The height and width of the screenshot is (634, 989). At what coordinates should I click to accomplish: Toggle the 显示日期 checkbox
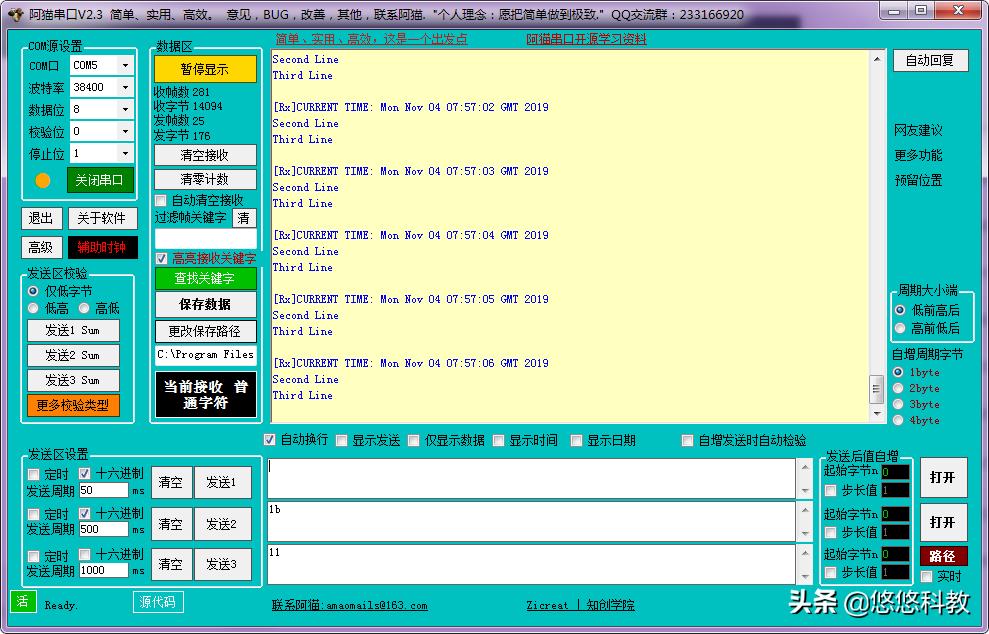(x=576, y=440)
